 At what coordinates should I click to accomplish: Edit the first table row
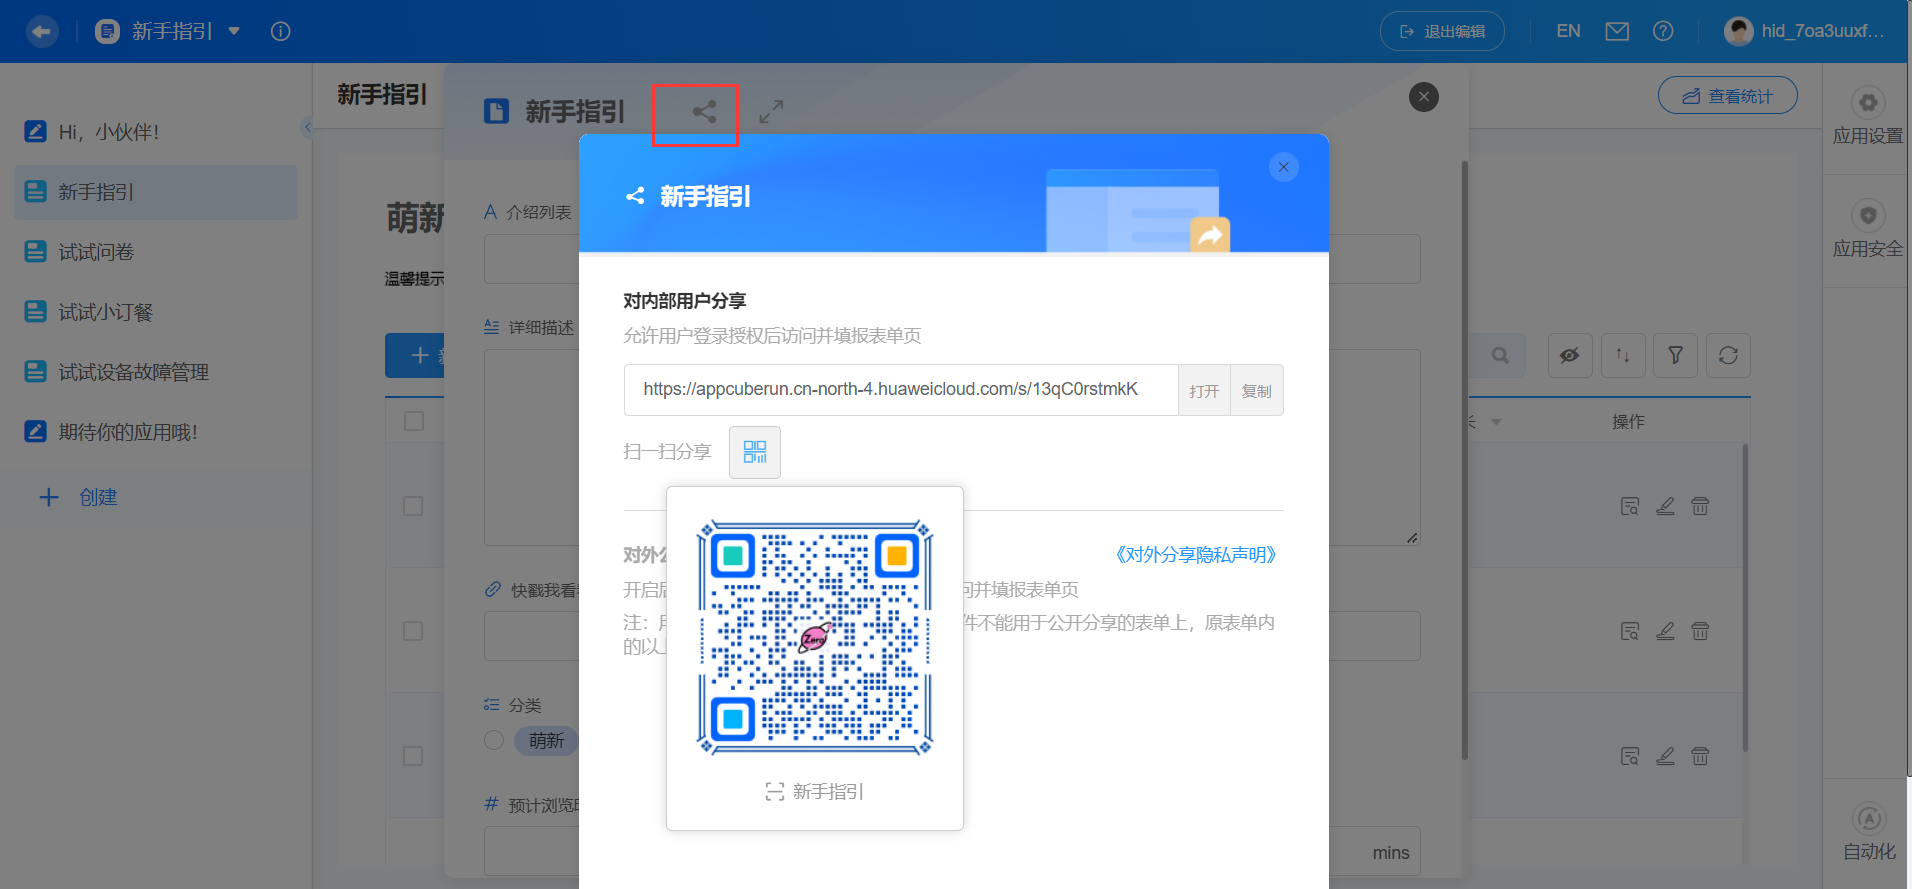coord(1665,507)
